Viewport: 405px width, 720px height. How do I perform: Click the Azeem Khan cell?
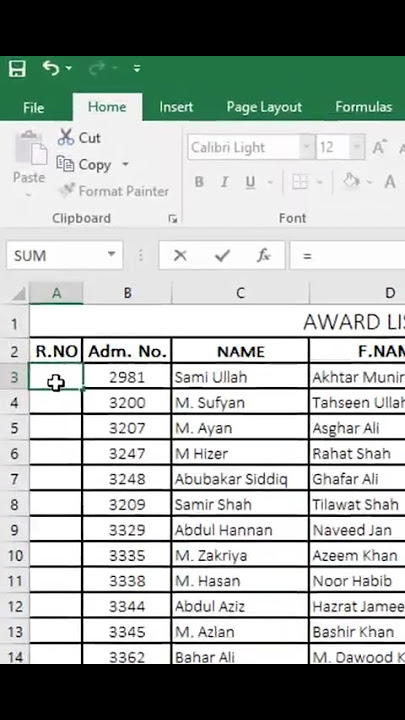click(358, 555)
